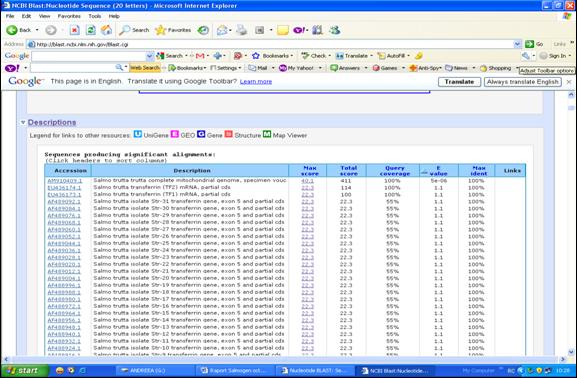Stop loading with the red X icon
Screen dimensions: 577x378
tap(75, 30)
